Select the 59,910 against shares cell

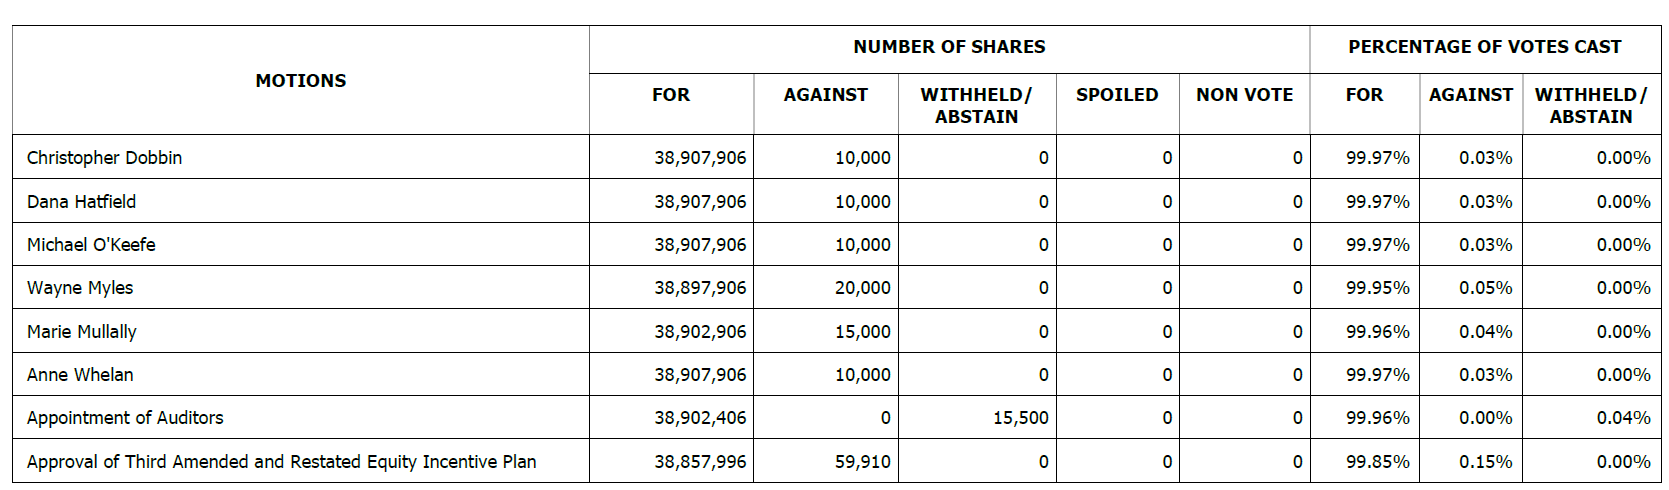(x=862, y=462)
